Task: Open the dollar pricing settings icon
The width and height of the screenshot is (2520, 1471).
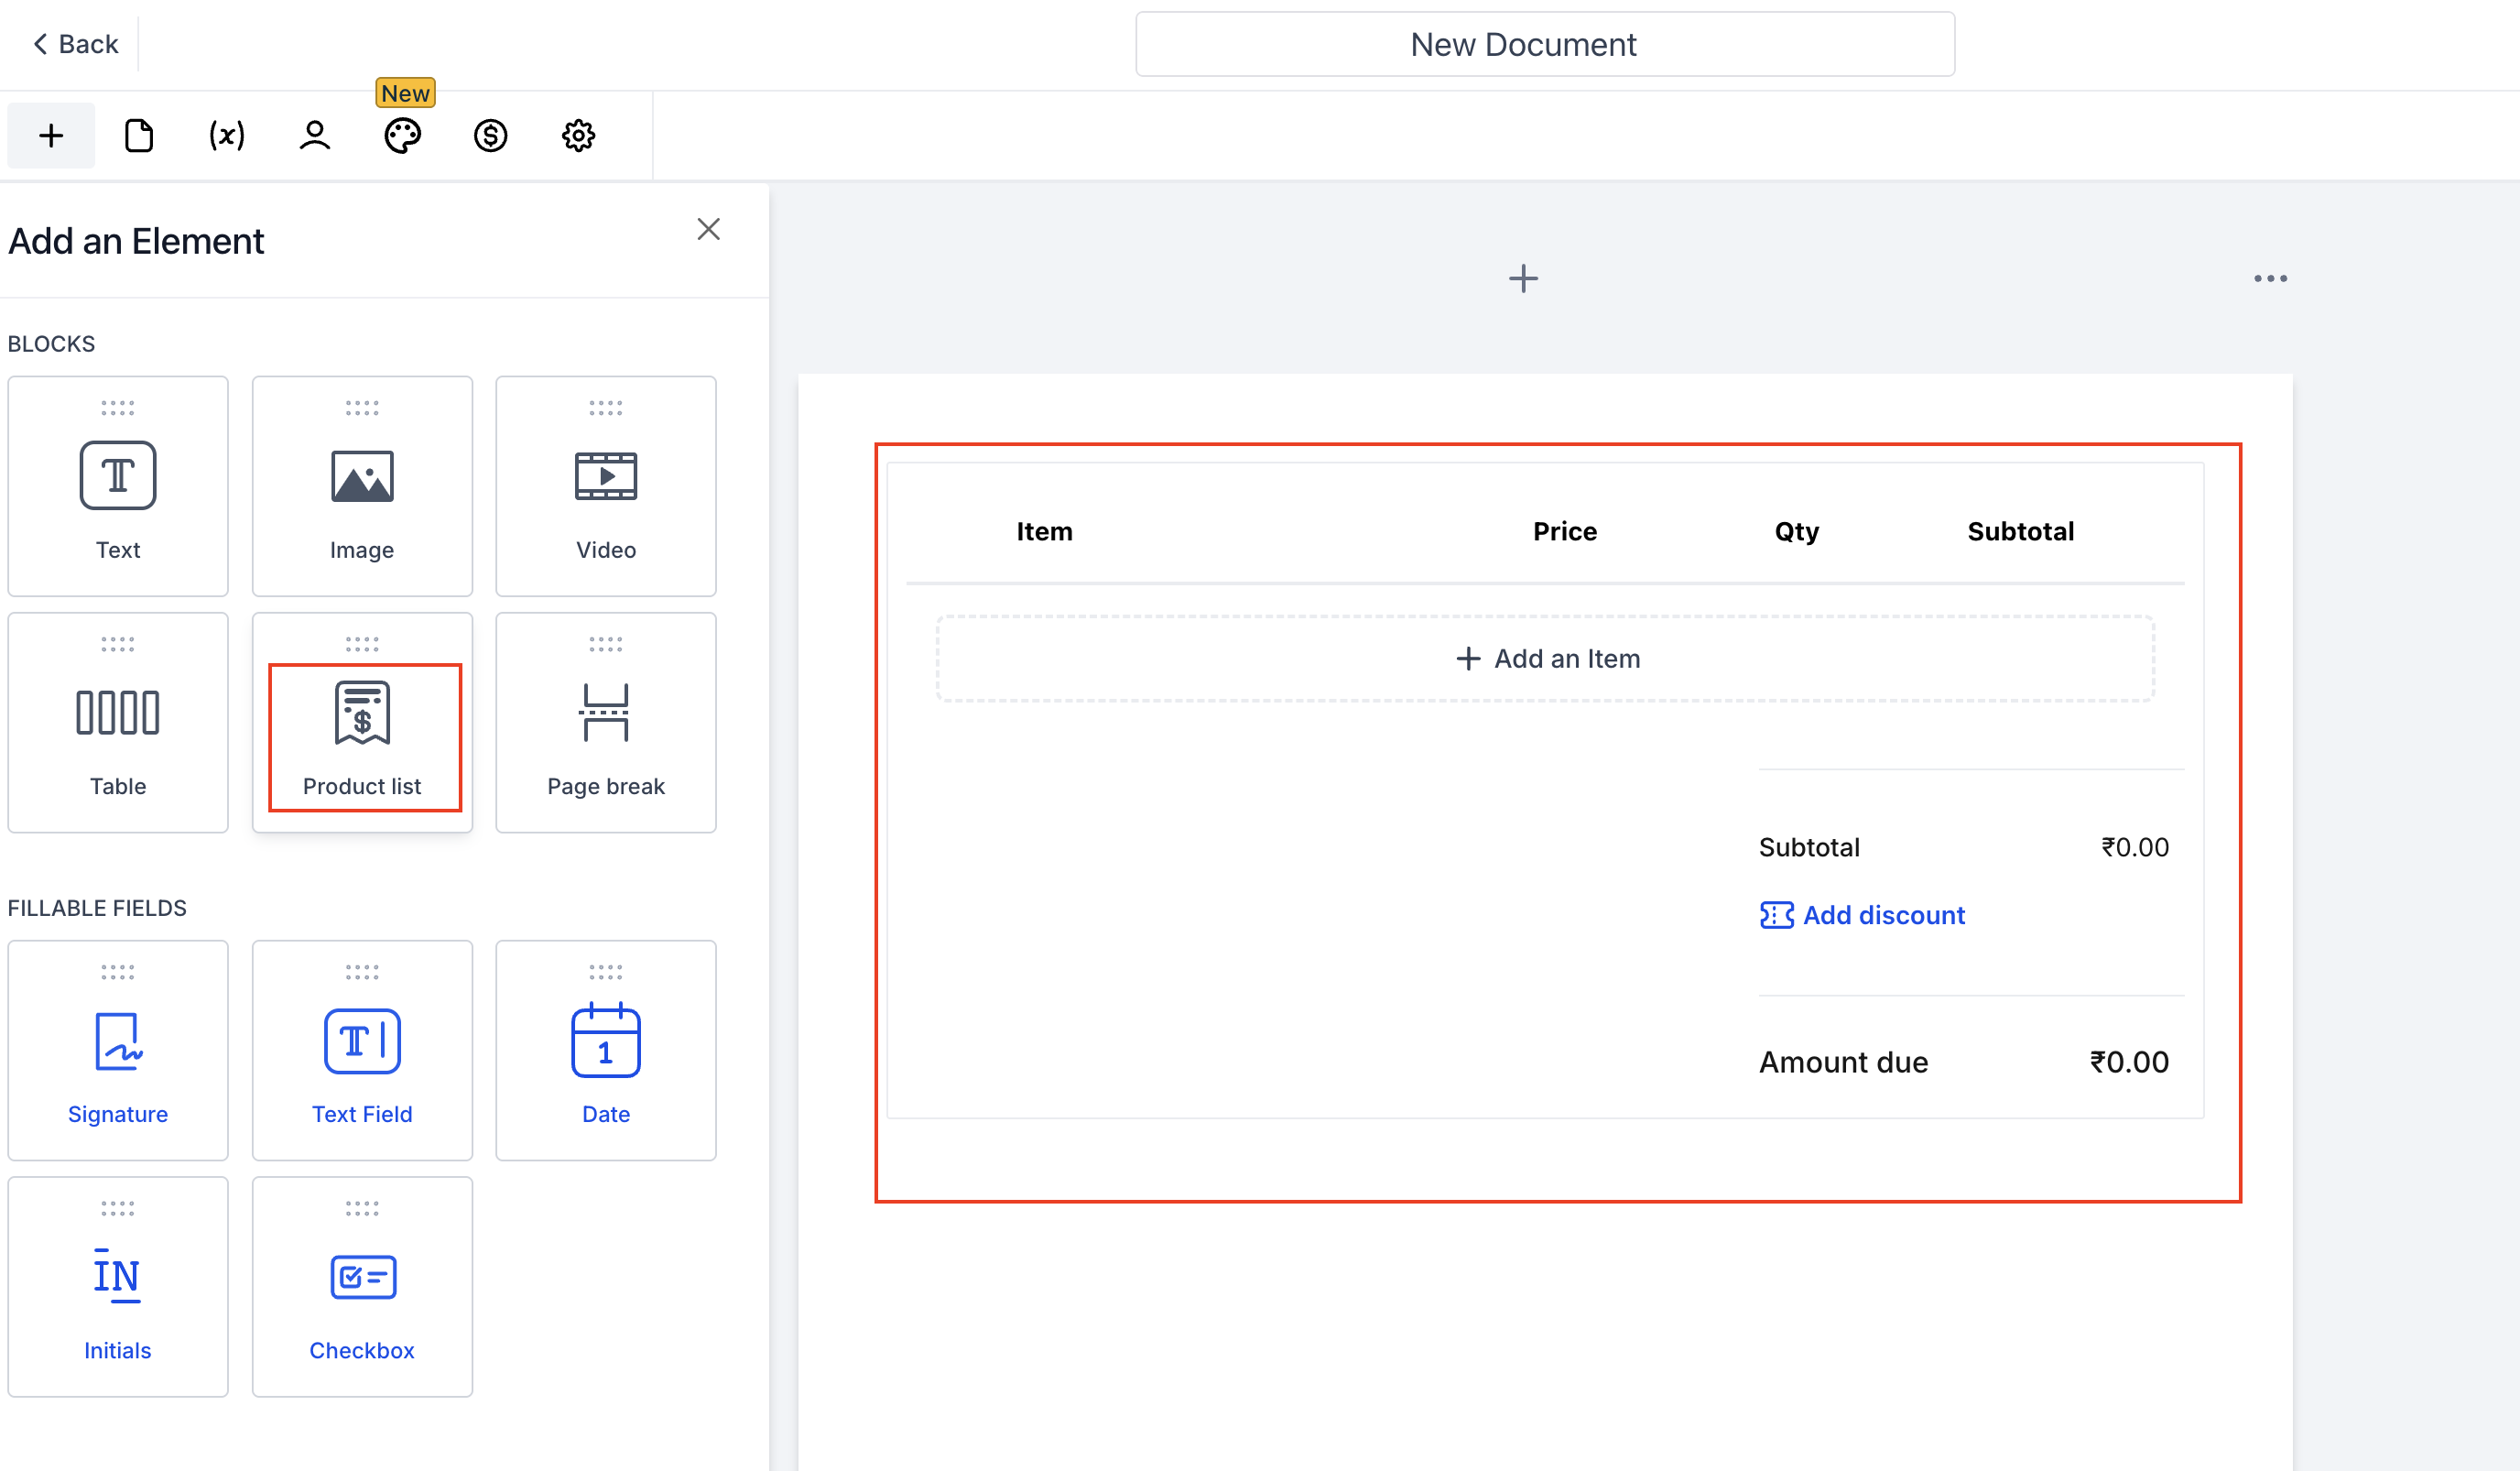Action: [x=491, y=135]
